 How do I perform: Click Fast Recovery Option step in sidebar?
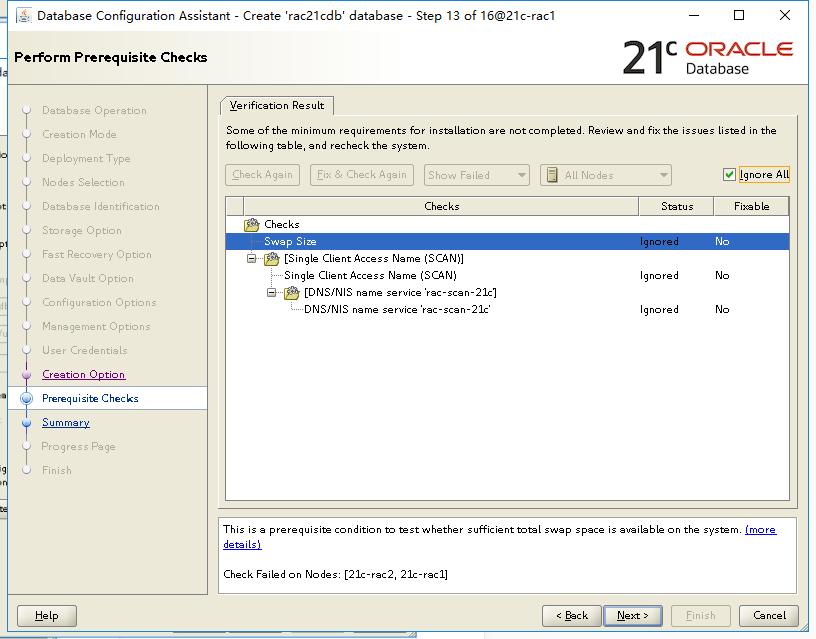[97, 254]
